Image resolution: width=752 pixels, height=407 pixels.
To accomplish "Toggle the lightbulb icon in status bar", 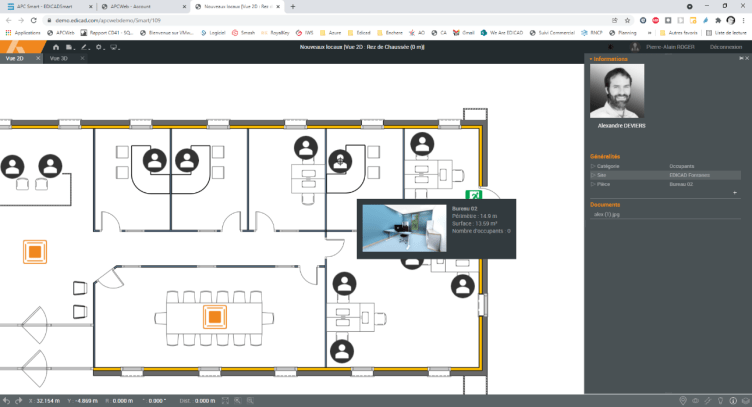I will [x=720, y=401].
